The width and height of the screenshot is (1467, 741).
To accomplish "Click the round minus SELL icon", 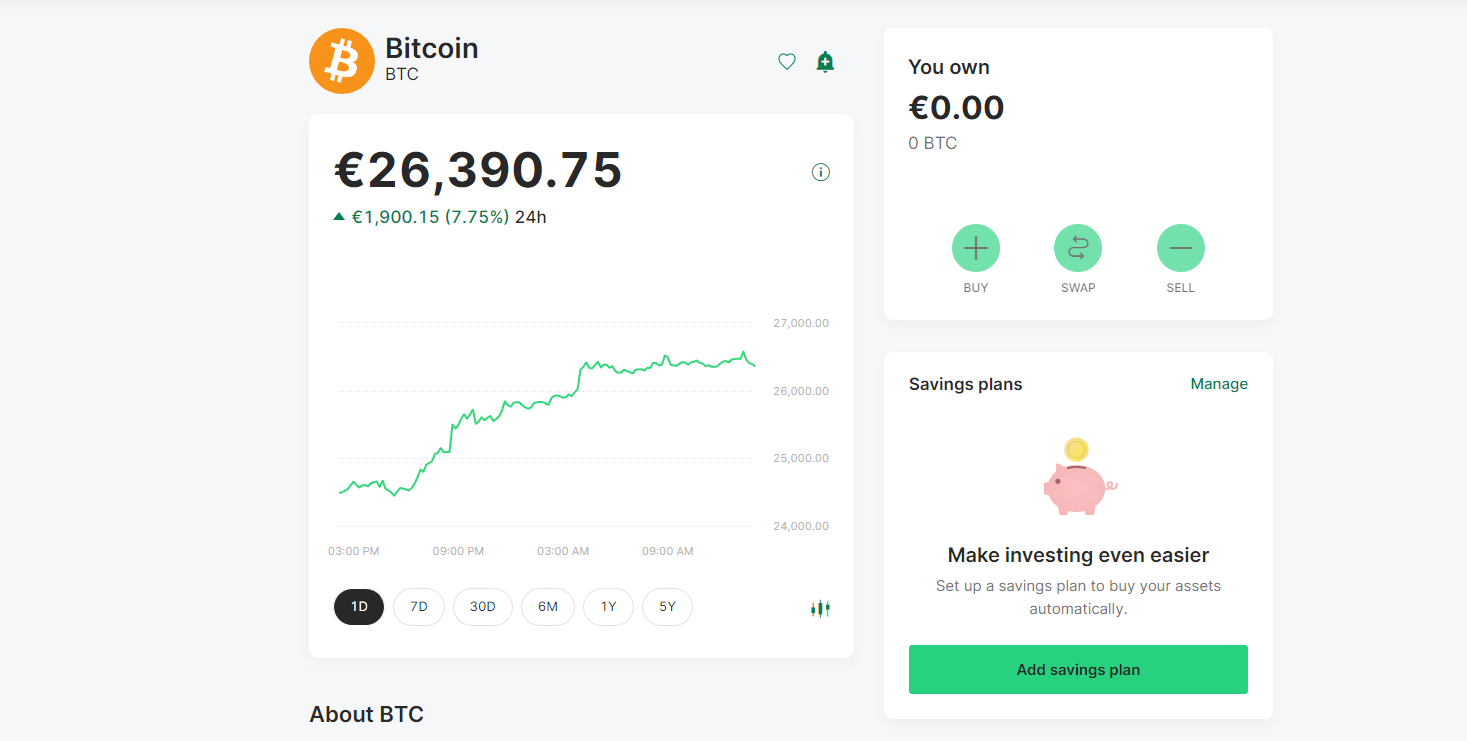I will (1181, 248).
